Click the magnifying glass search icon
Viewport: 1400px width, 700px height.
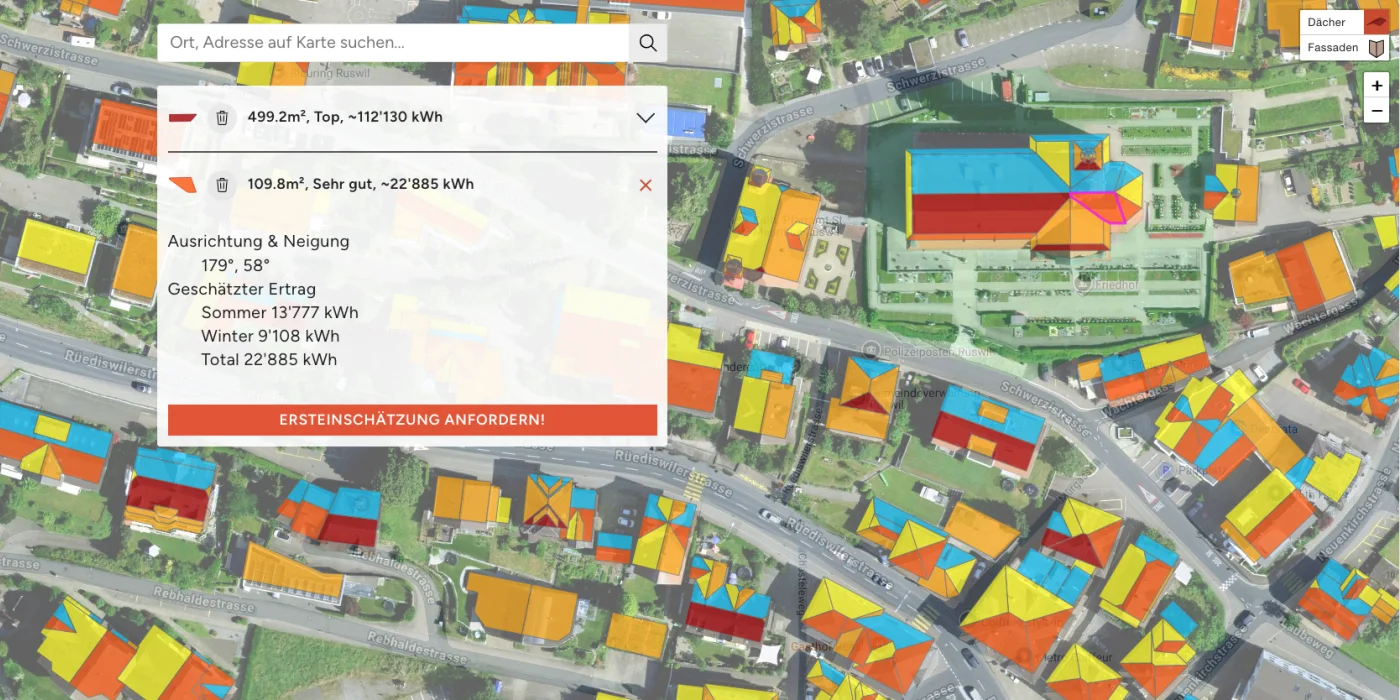(x=648, y=43)
